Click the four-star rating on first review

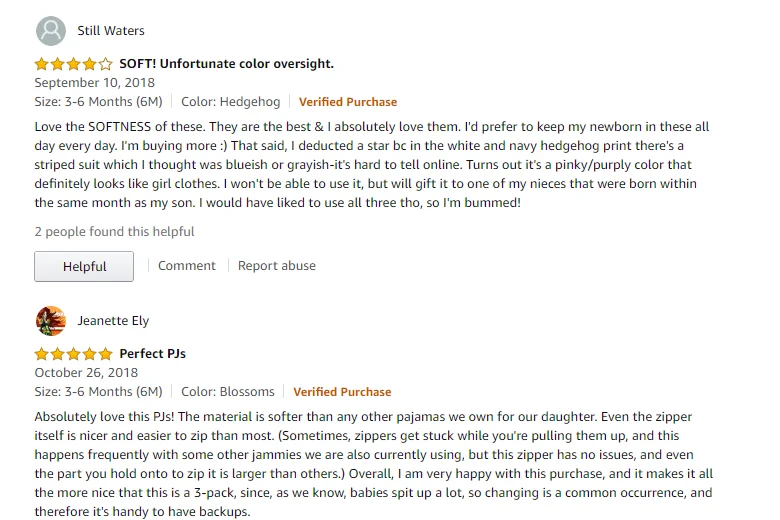pyautogui.click(x=73, y=64)
